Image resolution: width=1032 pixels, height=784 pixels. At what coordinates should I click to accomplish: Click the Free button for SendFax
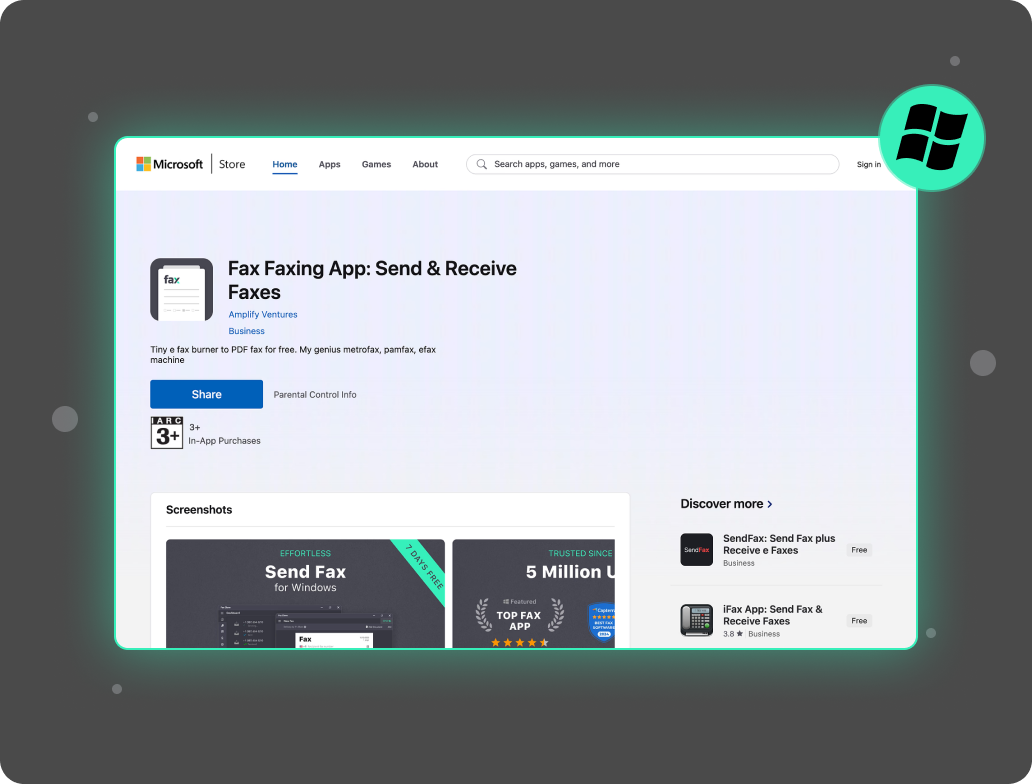(859, 550)
